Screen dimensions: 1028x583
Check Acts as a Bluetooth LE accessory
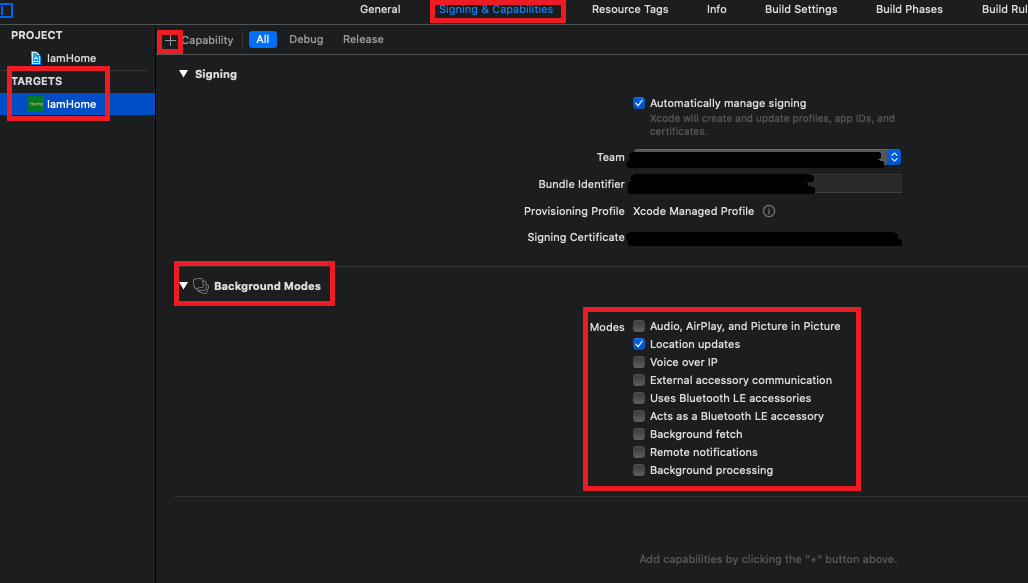tap(639, 416)
